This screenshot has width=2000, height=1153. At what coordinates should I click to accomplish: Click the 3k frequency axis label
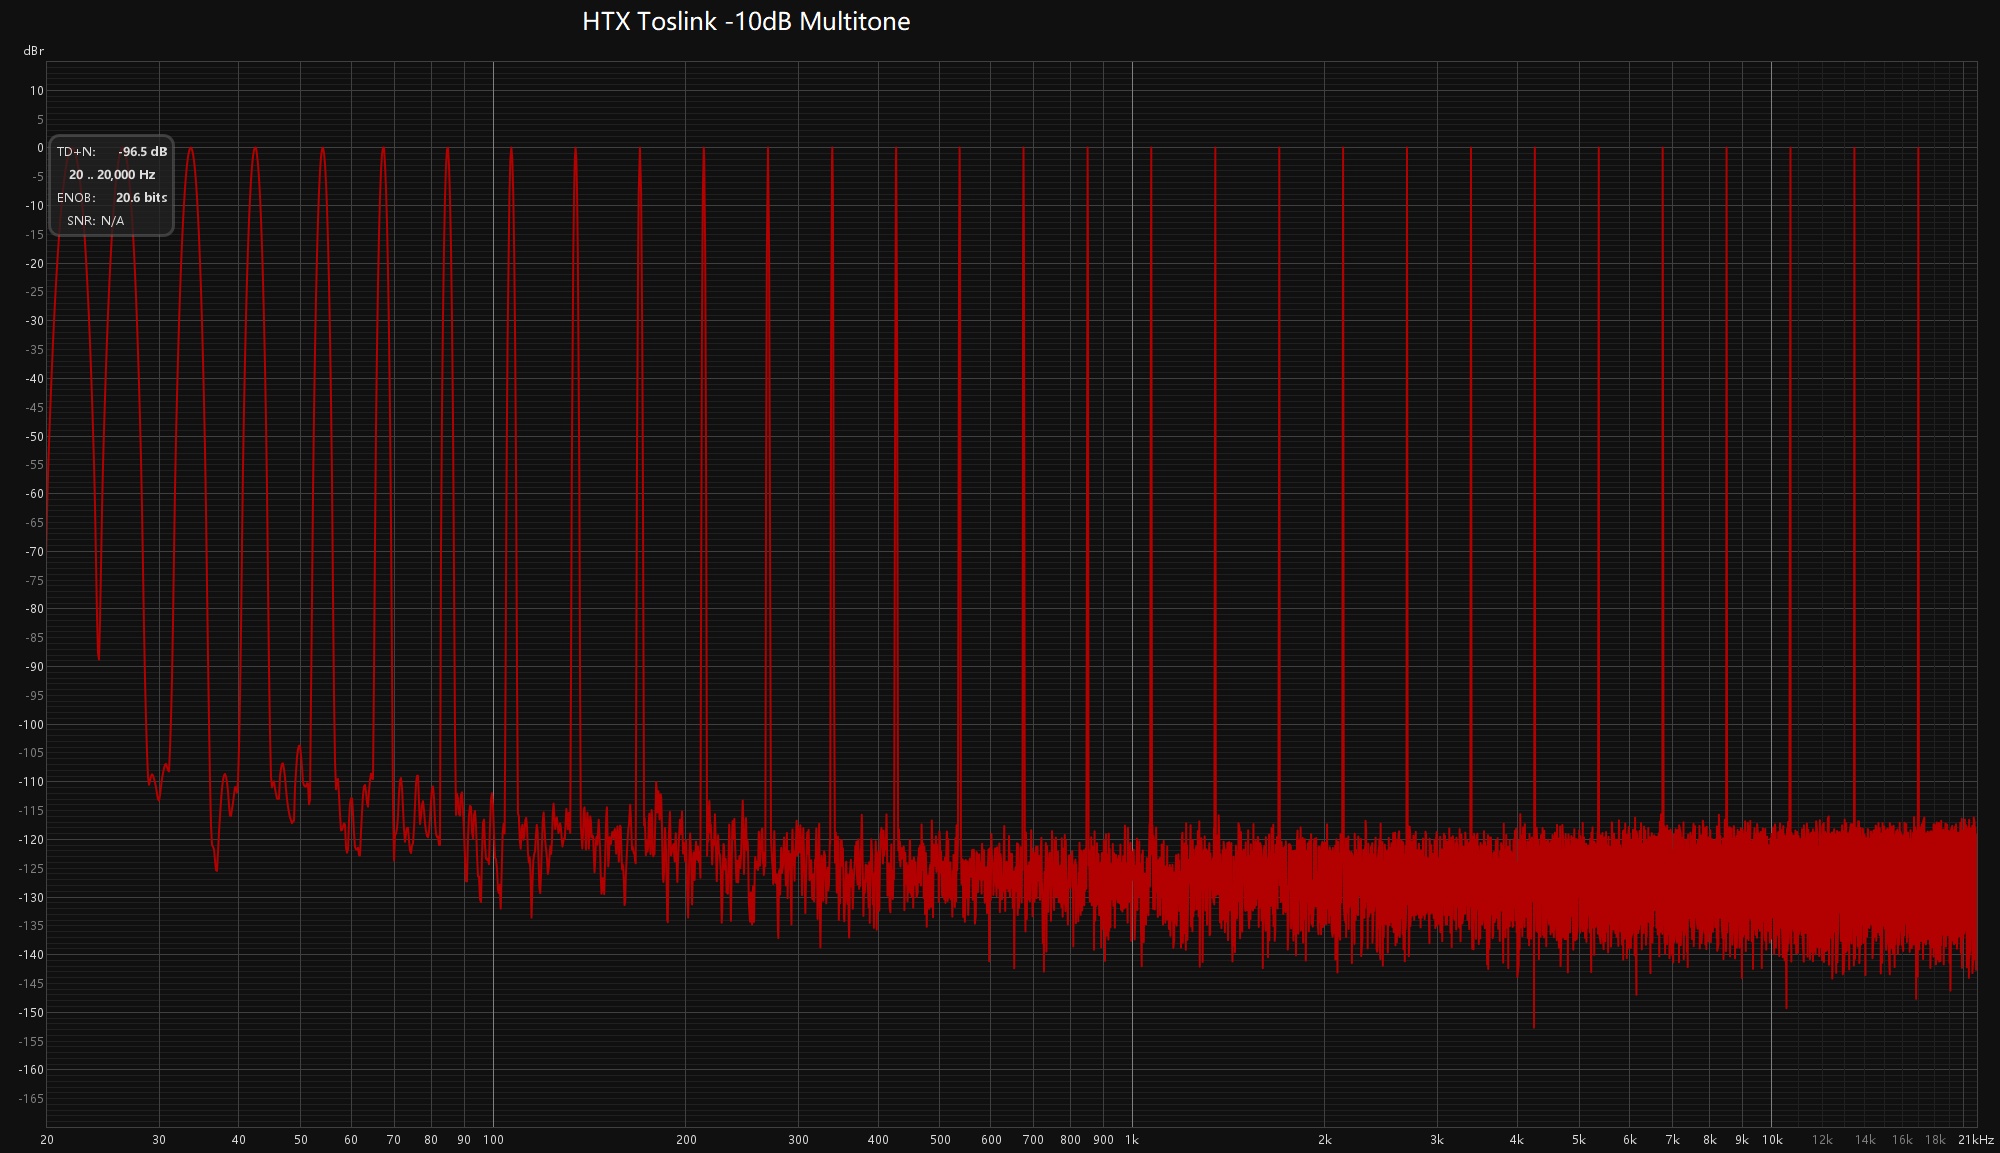(1437, 1140)
